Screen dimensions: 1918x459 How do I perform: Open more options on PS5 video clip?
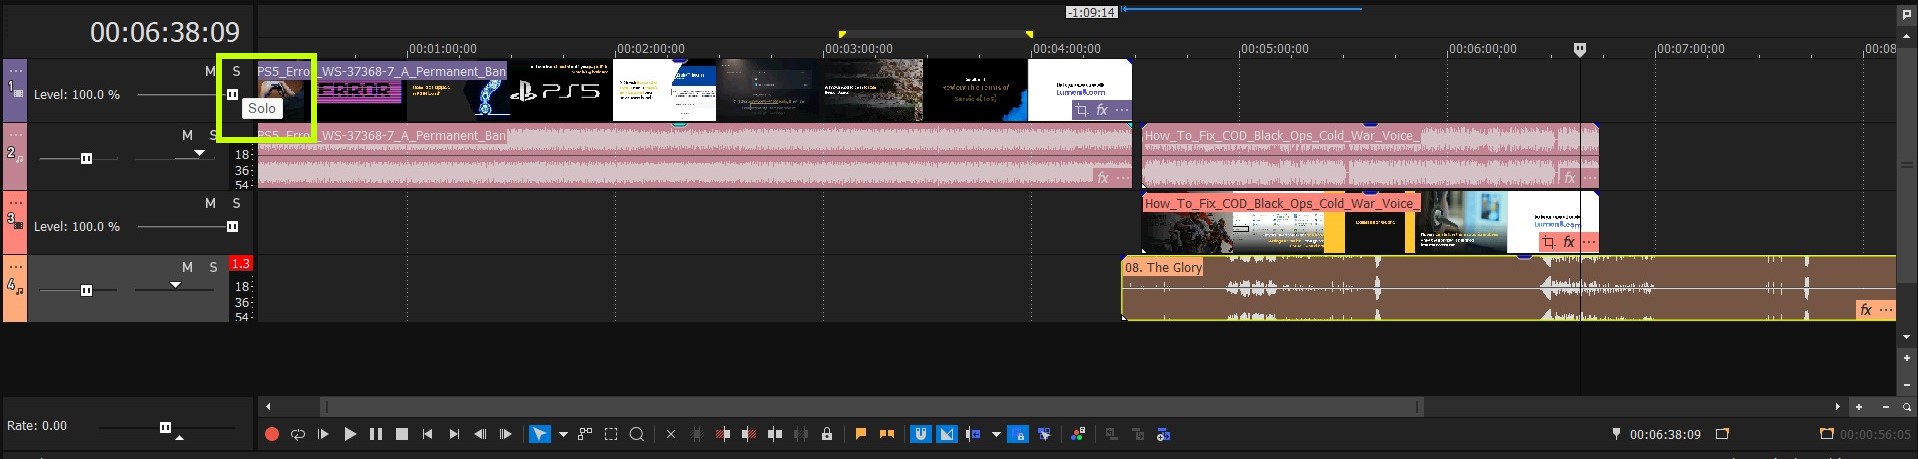(1122, 110)
